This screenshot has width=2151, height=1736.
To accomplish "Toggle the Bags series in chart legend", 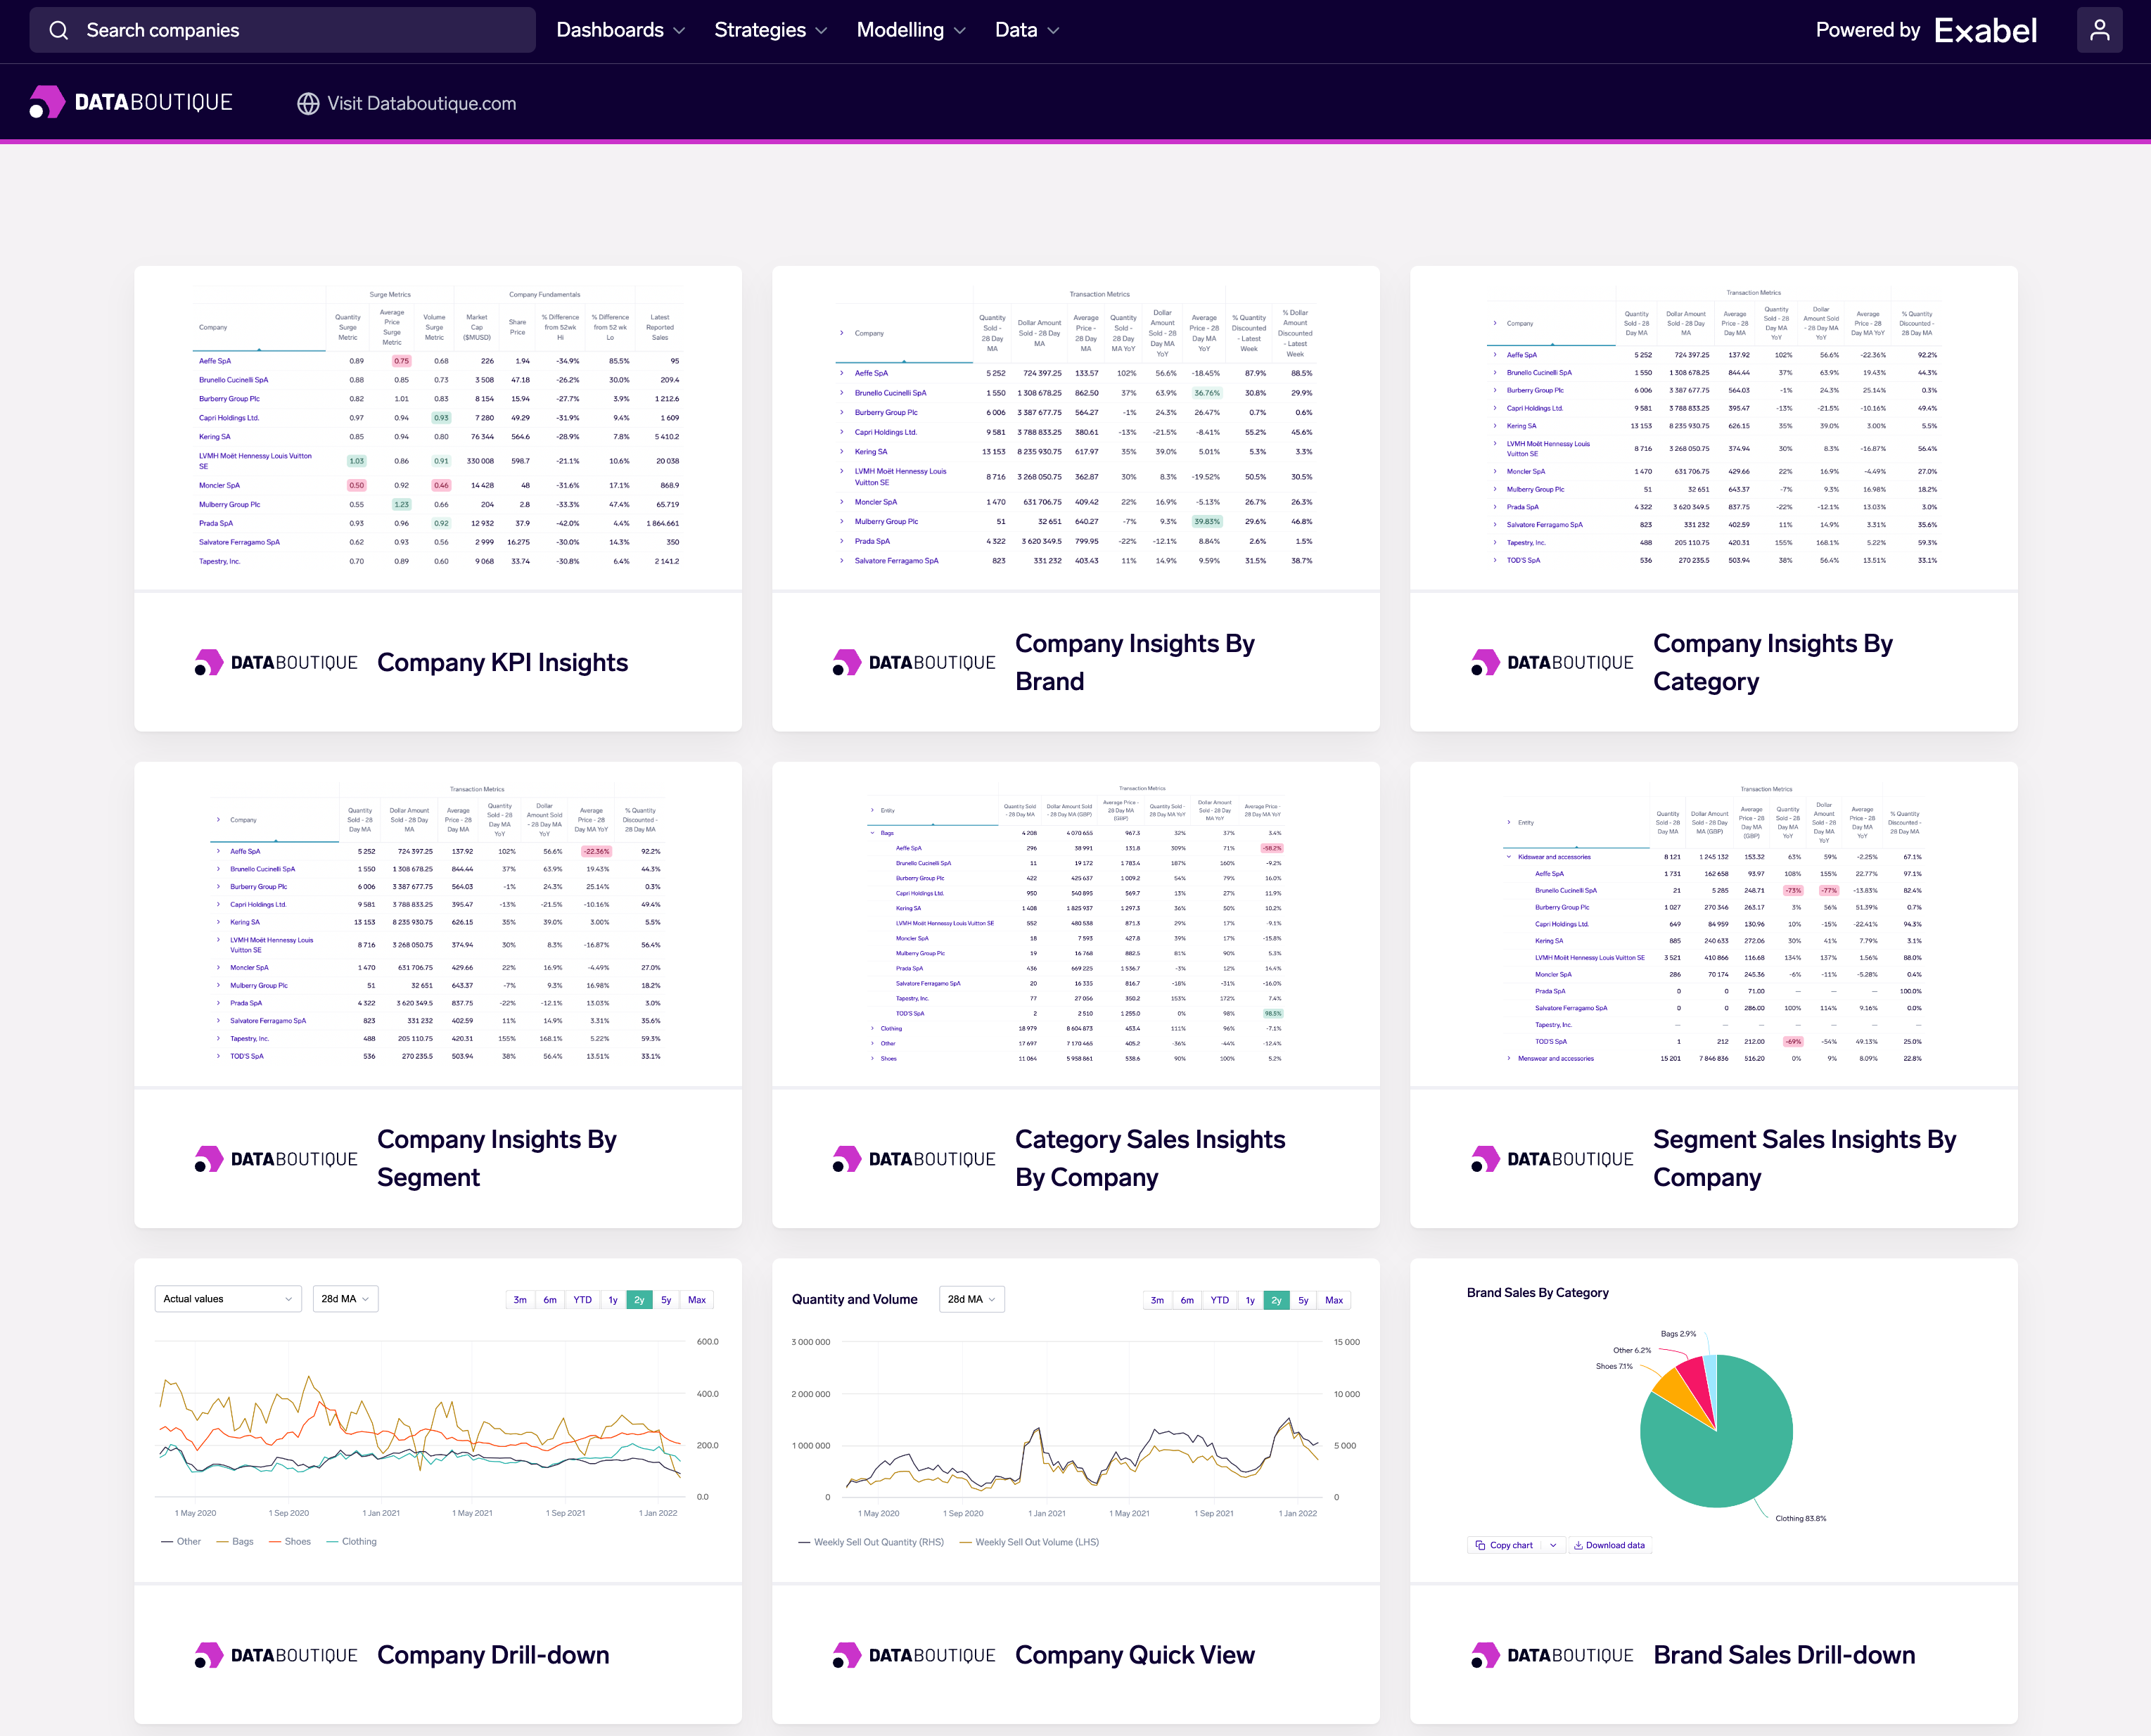I will click(235, 1541).
